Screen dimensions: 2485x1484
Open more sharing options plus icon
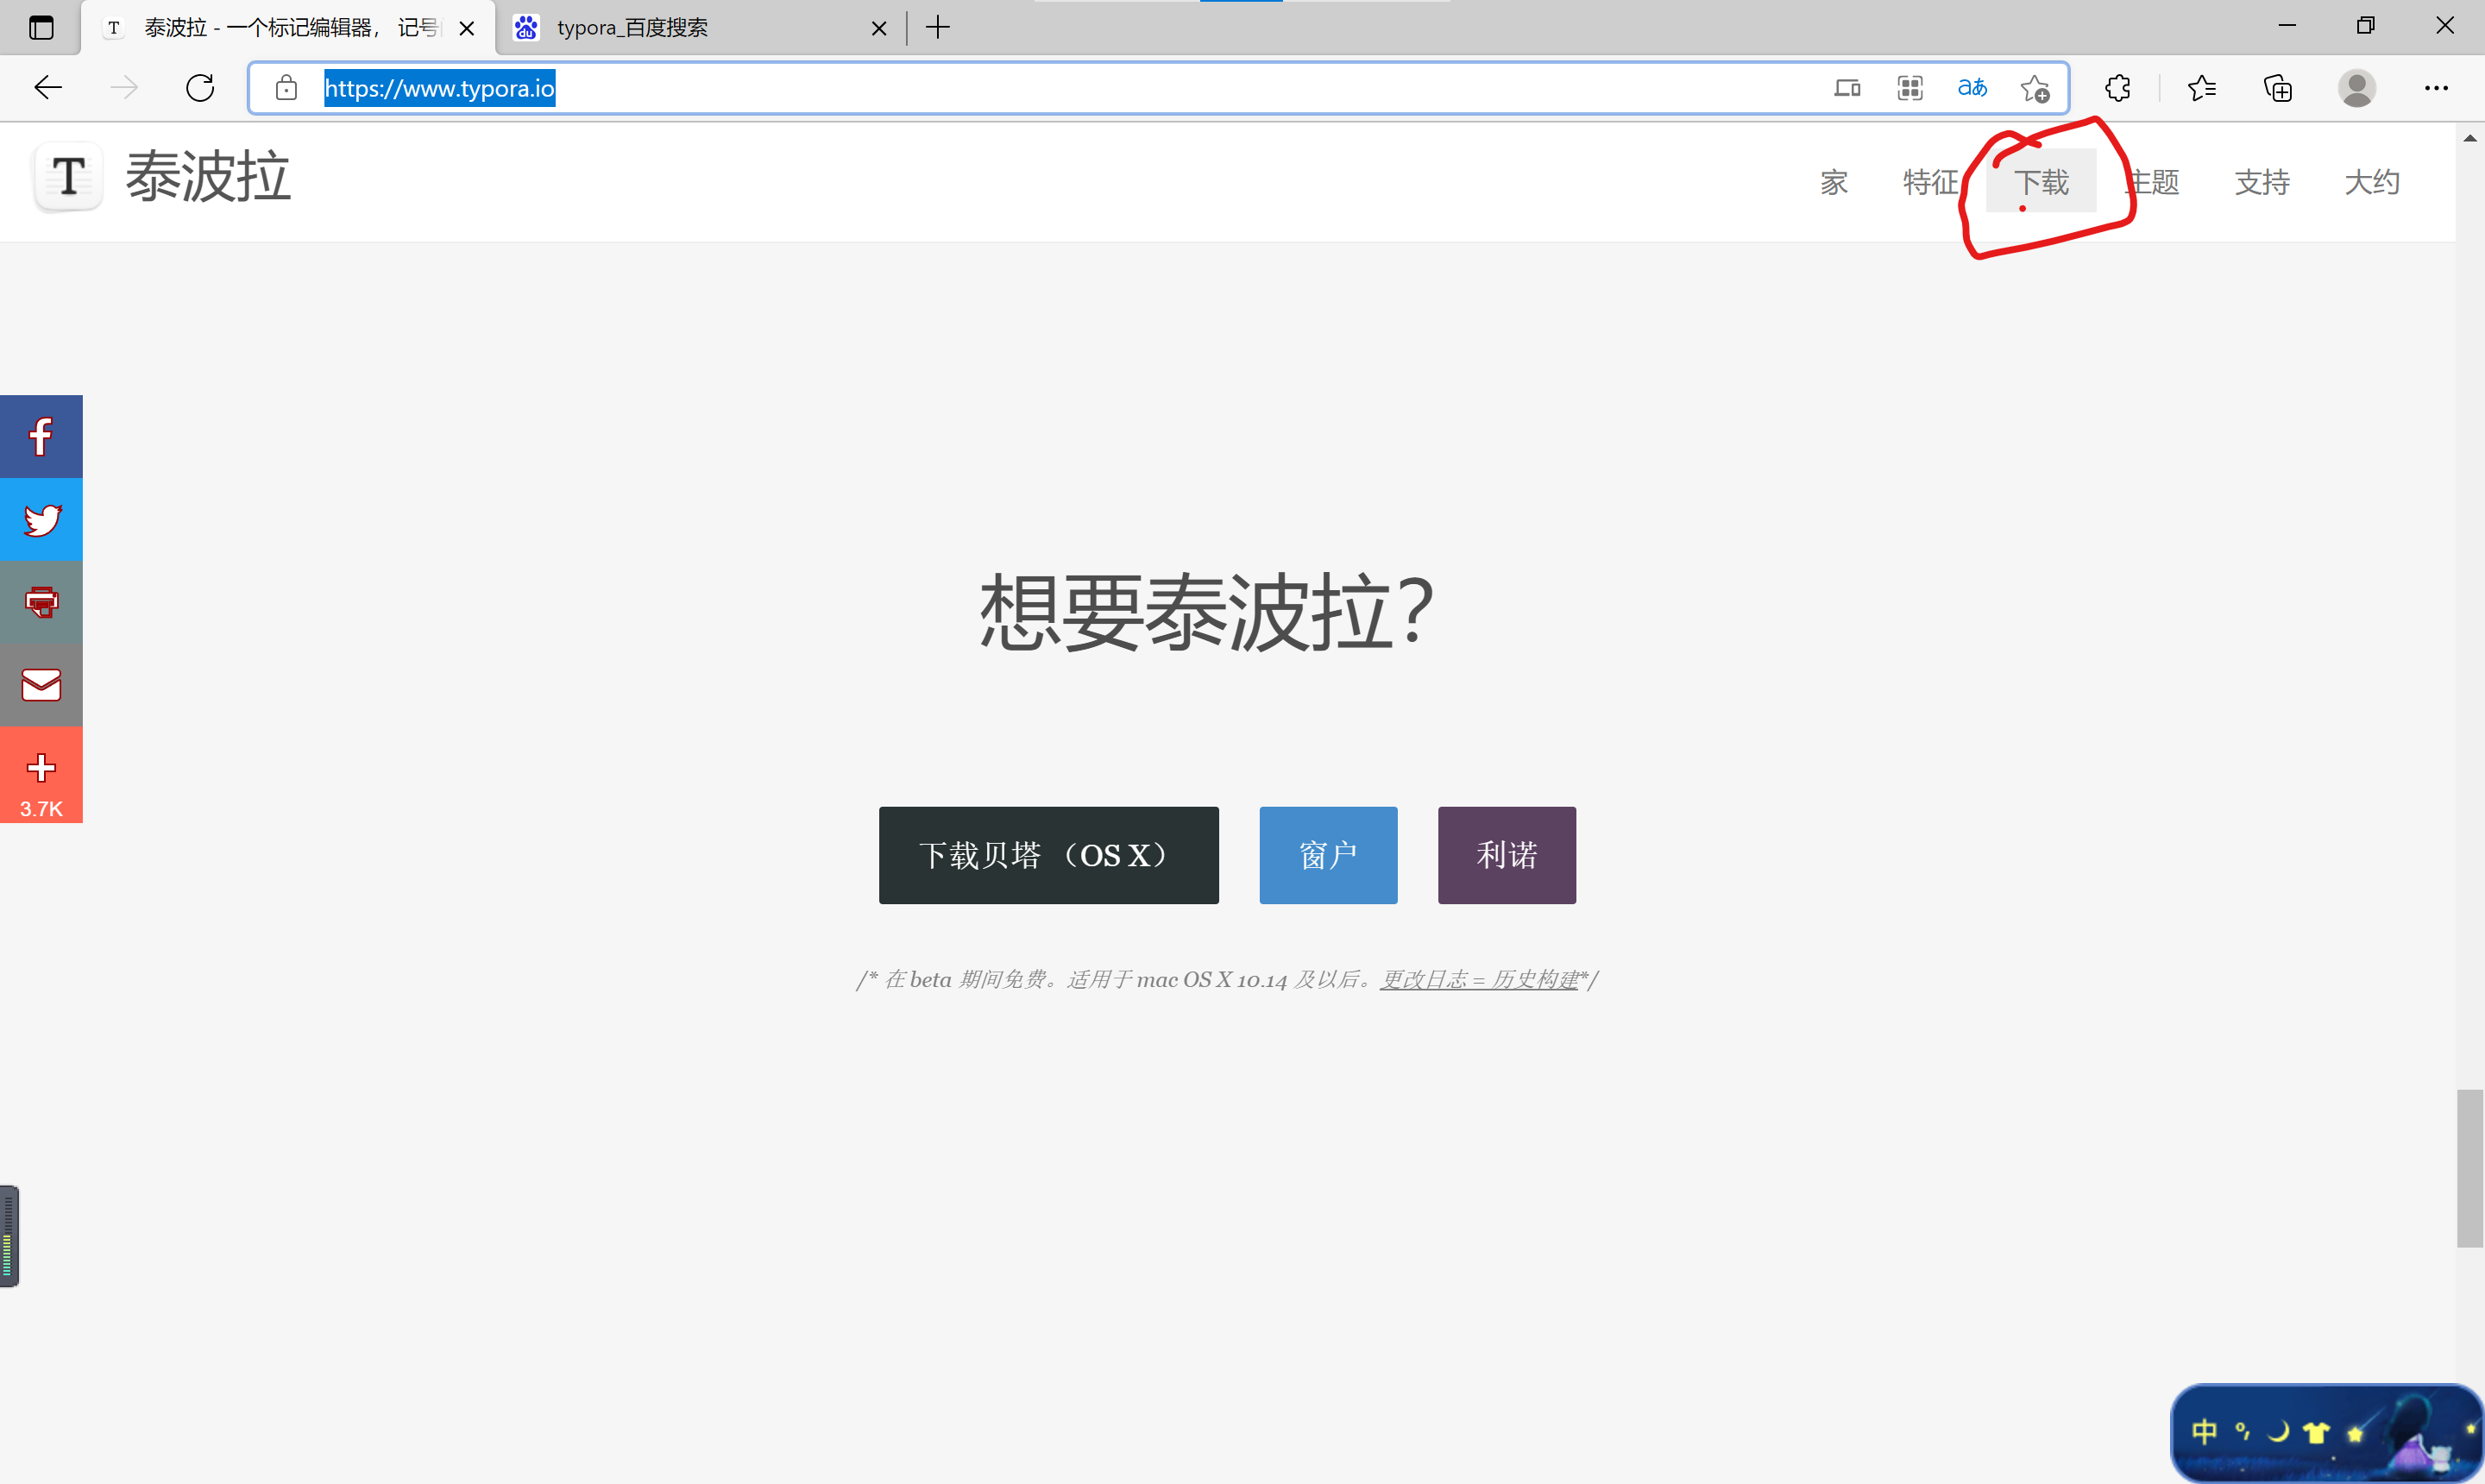click(x=41, y=768)
